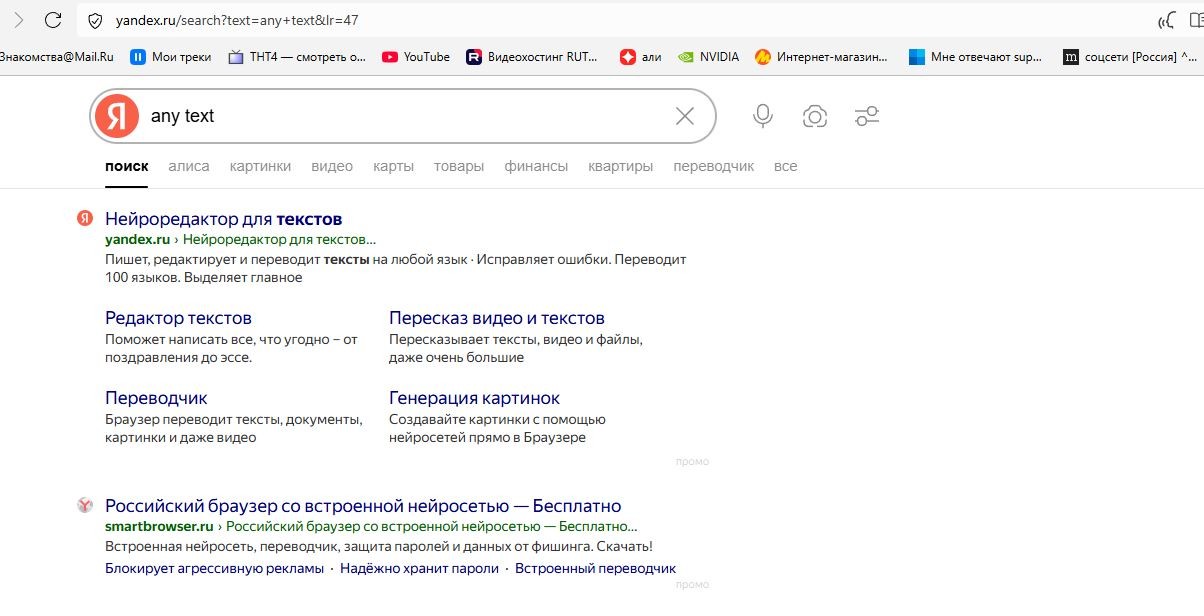Open the YouTube bookmark

[x=416, y=57]
